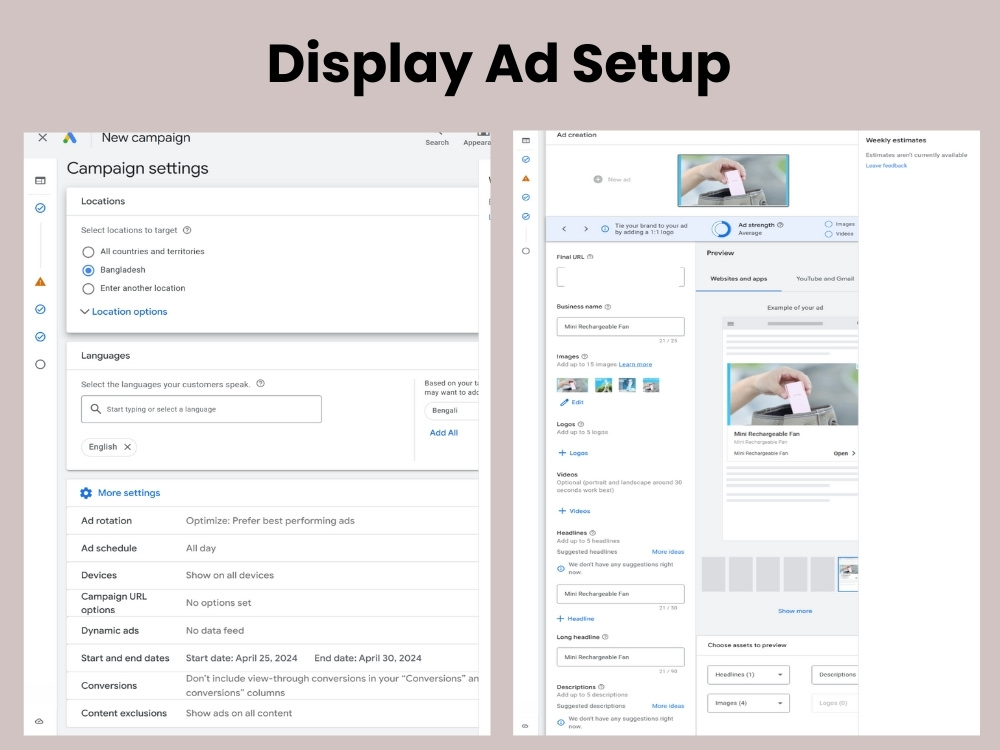Click Add All suggested languages
This screenshot has height=750, width=1000.
pos(444,432)
